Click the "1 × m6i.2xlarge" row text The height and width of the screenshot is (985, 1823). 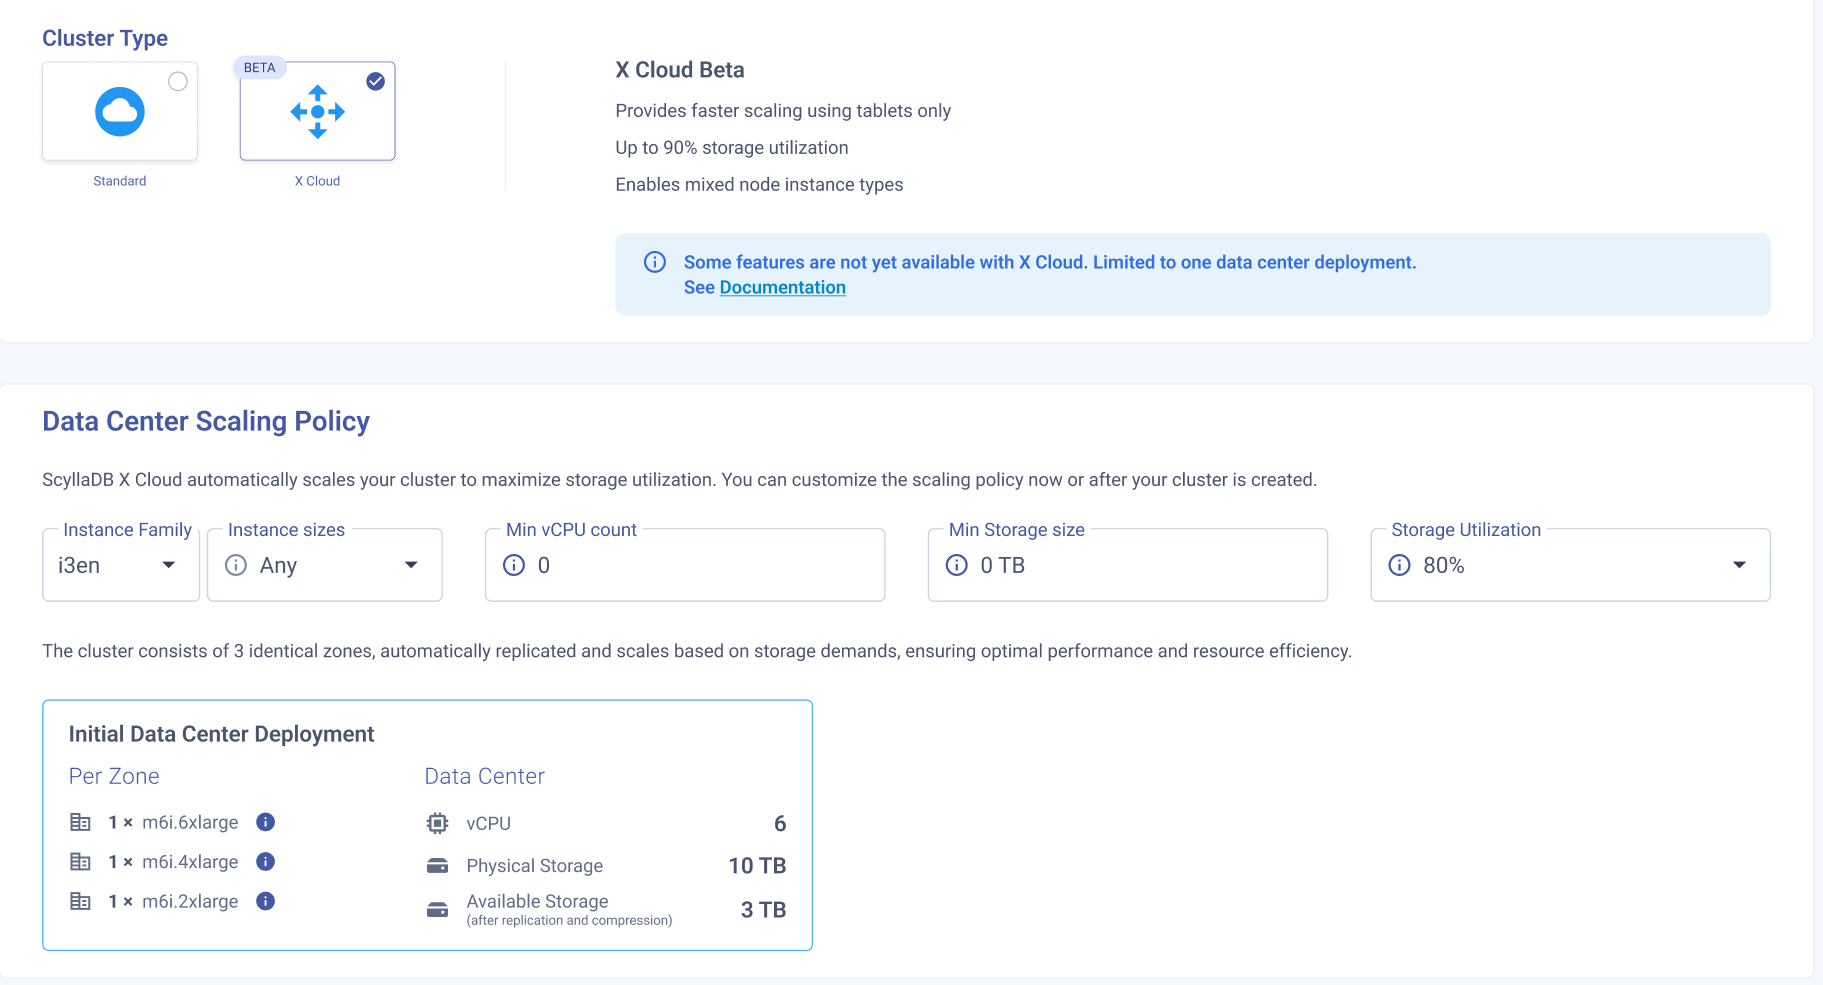pos(174,901)
